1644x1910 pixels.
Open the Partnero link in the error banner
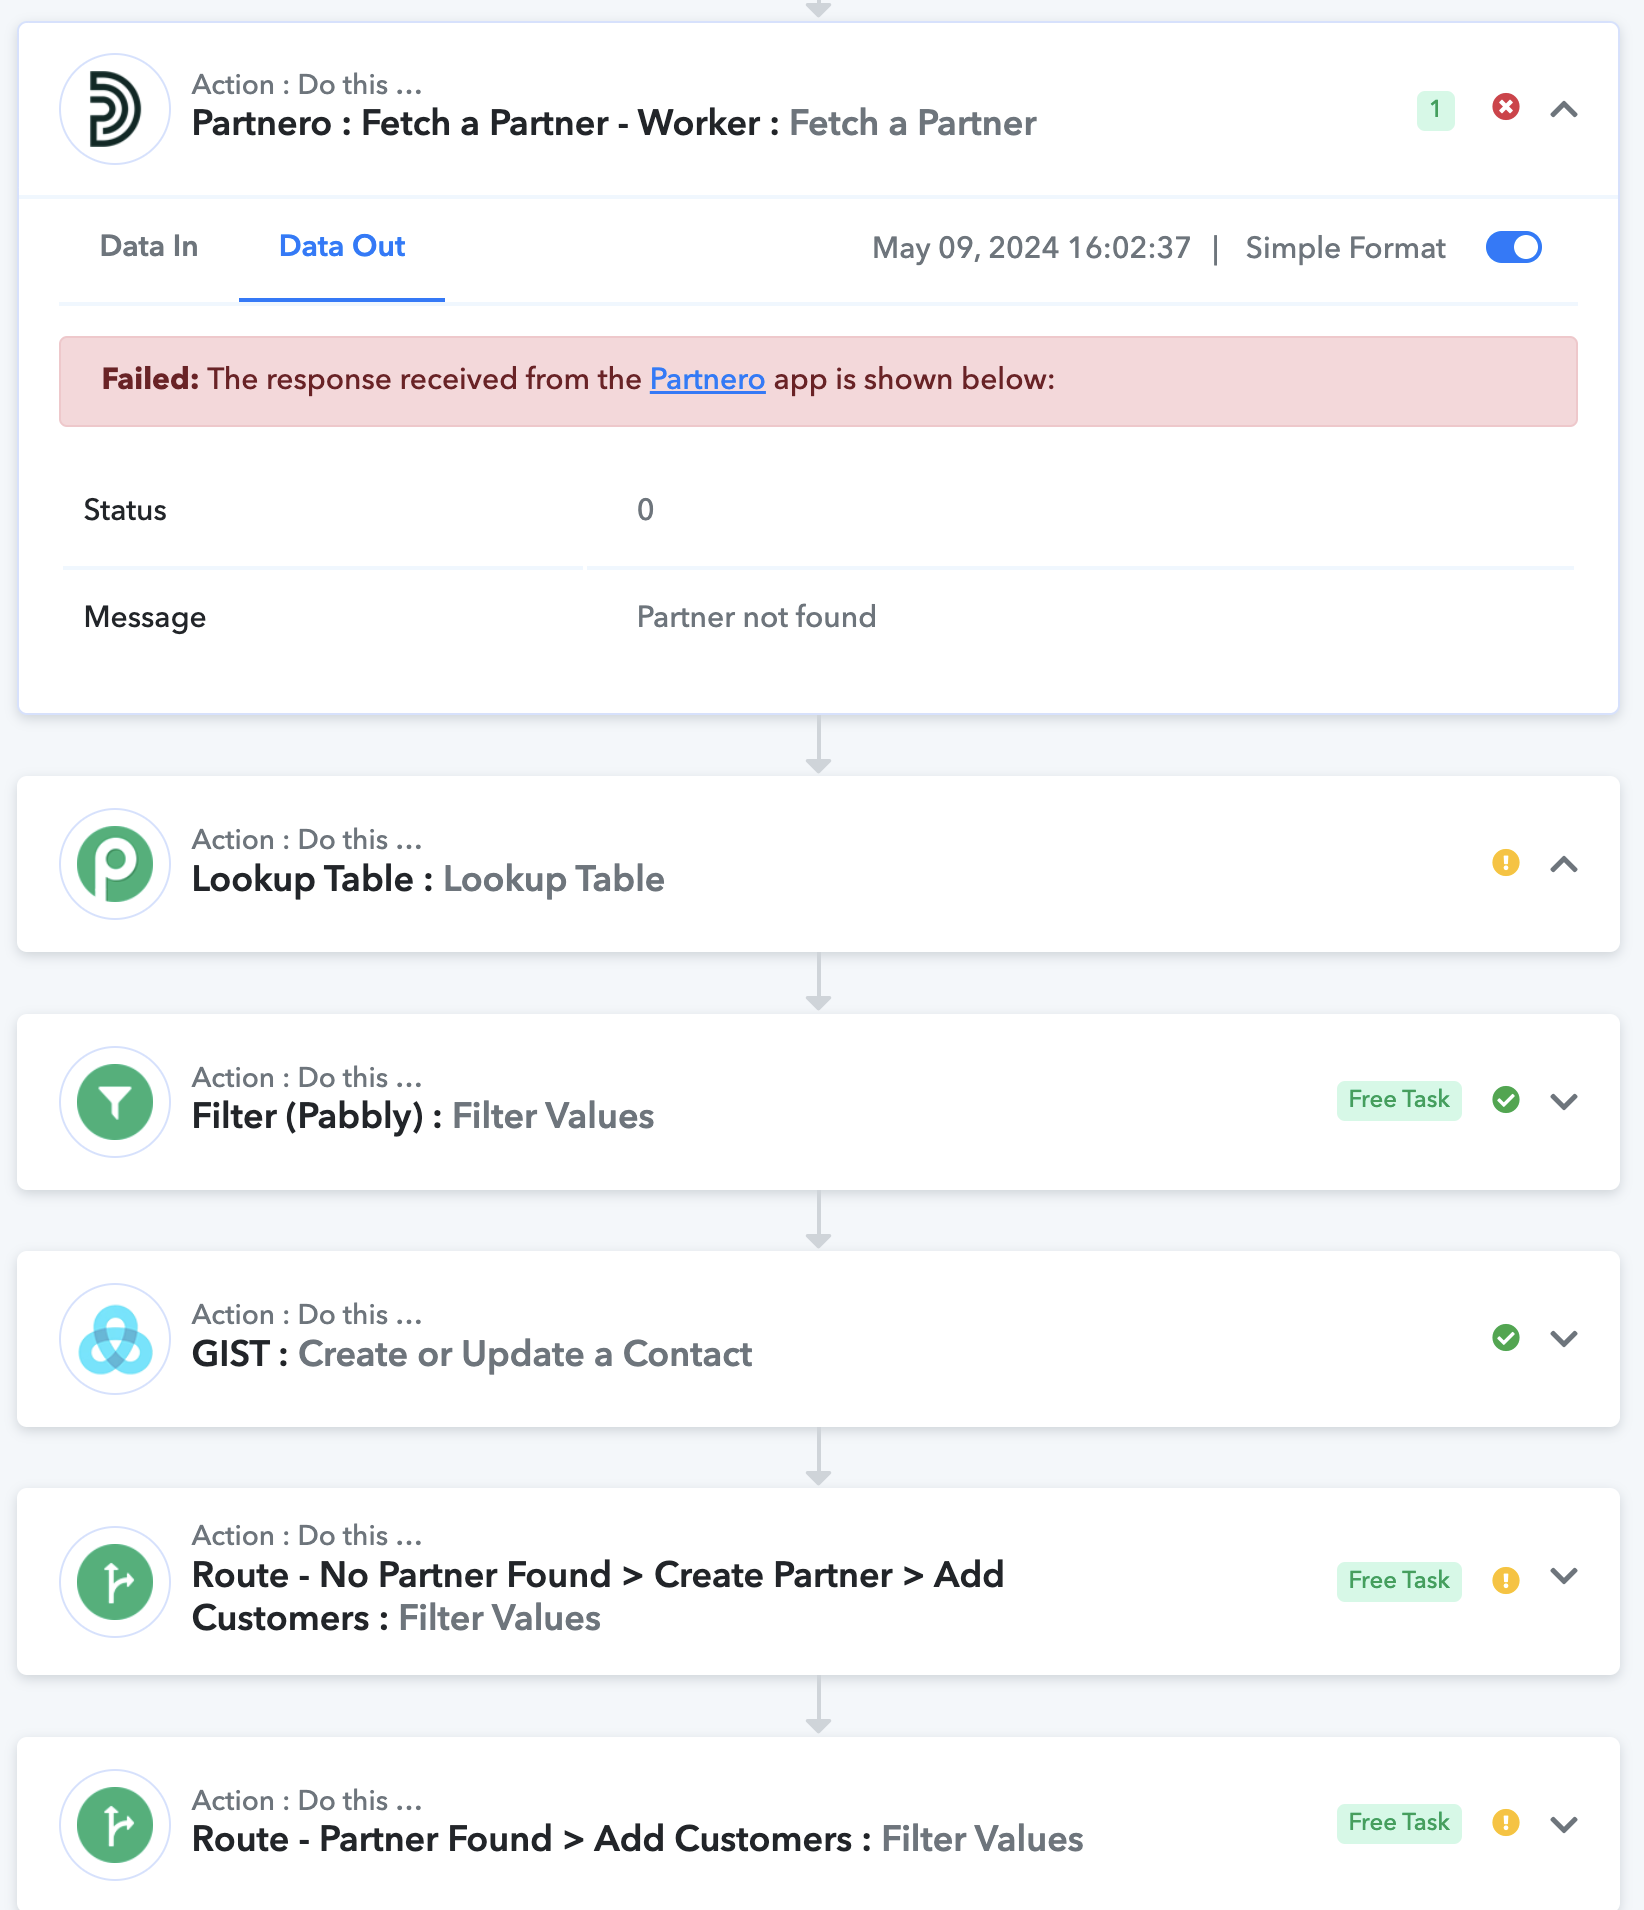pos(707,379)
